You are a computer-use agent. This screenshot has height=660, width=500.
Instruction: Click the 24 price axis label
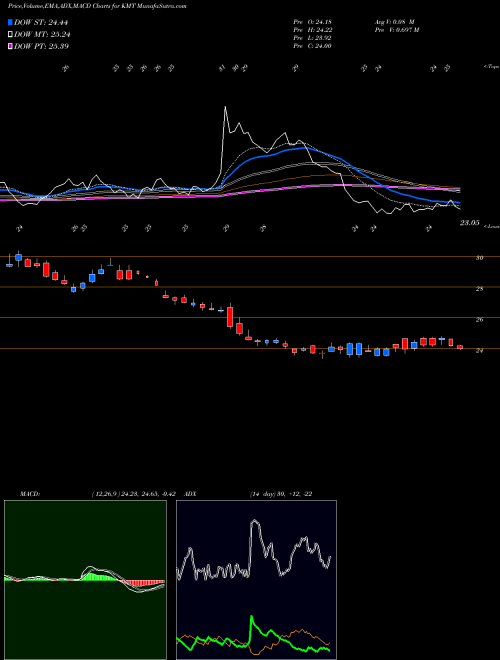coord(479,351)
